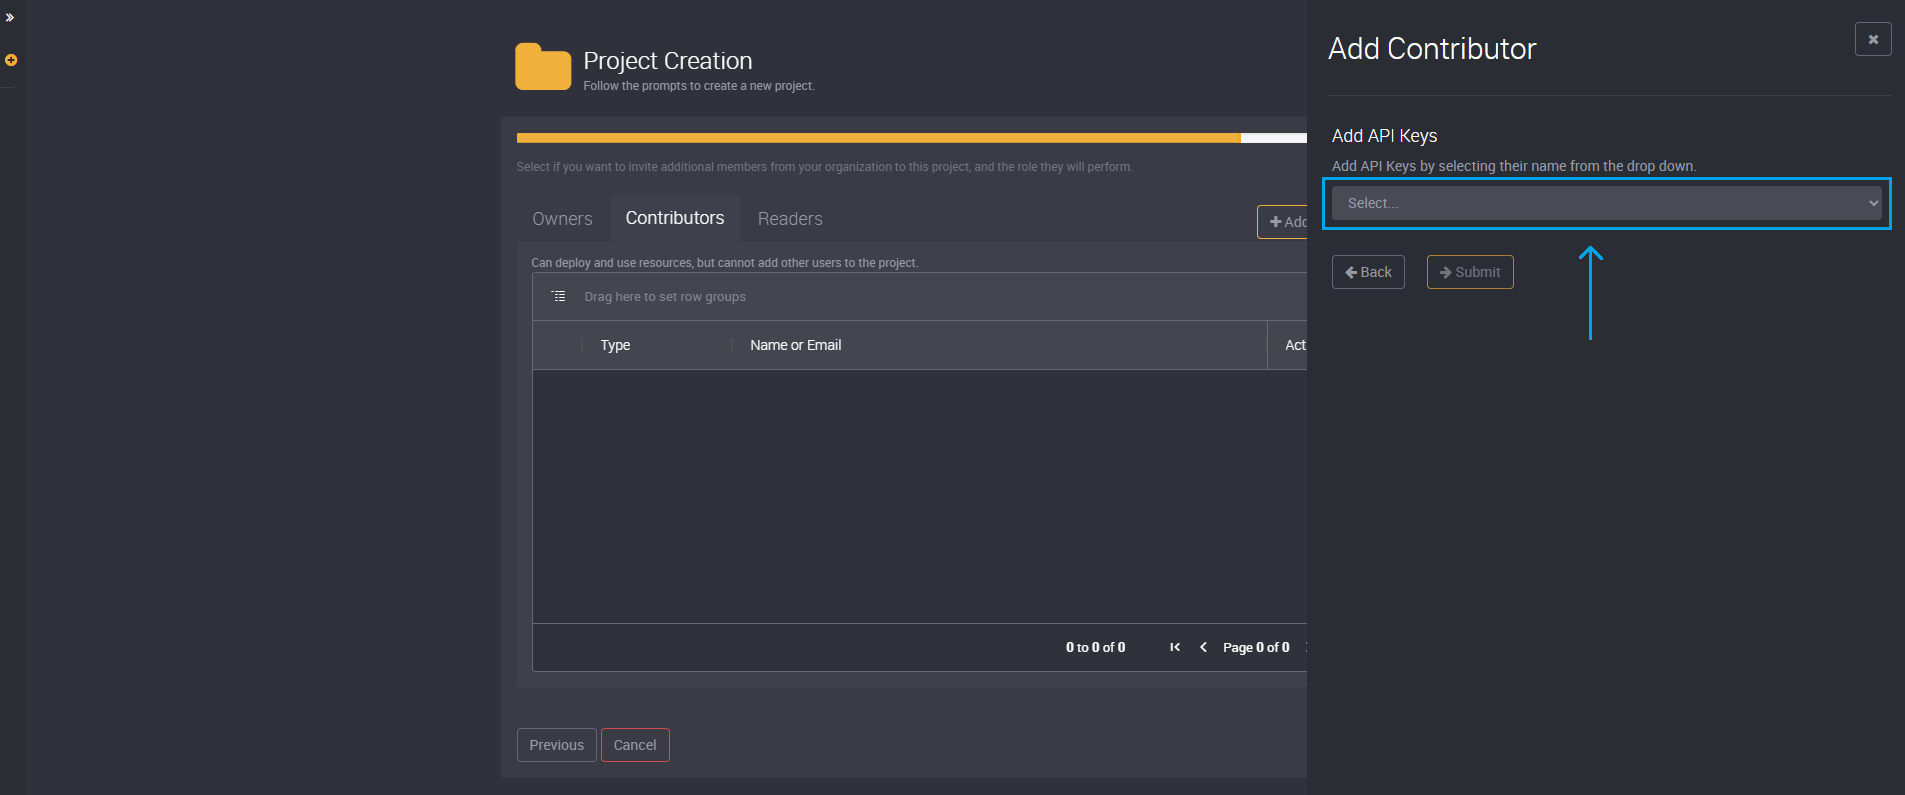Click the Submit button

click(x=1470, y=272)
